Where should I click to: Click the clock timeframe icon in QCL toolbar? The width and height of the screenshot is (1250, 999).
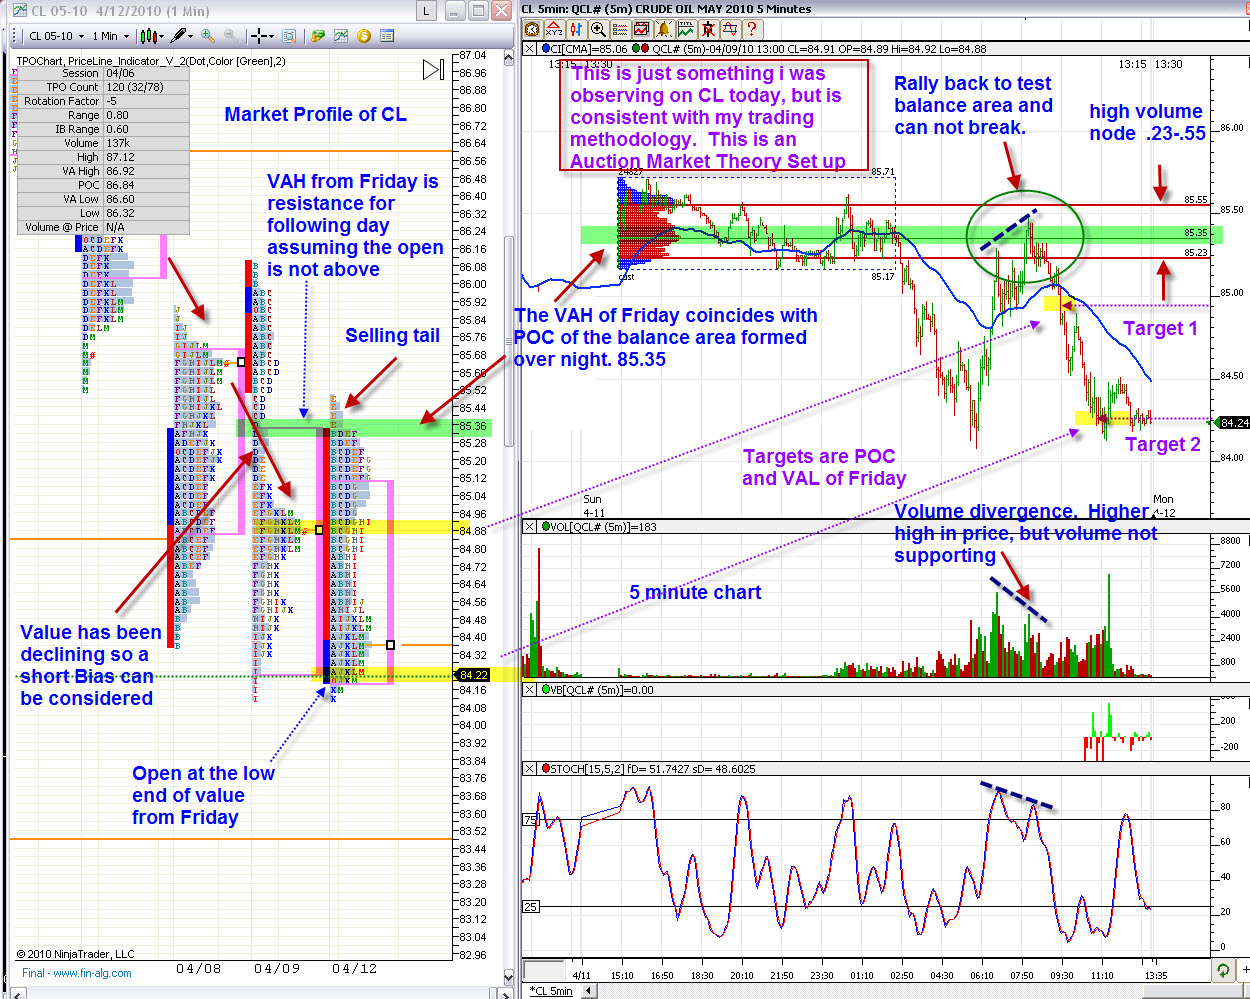(x=532, y=29)
